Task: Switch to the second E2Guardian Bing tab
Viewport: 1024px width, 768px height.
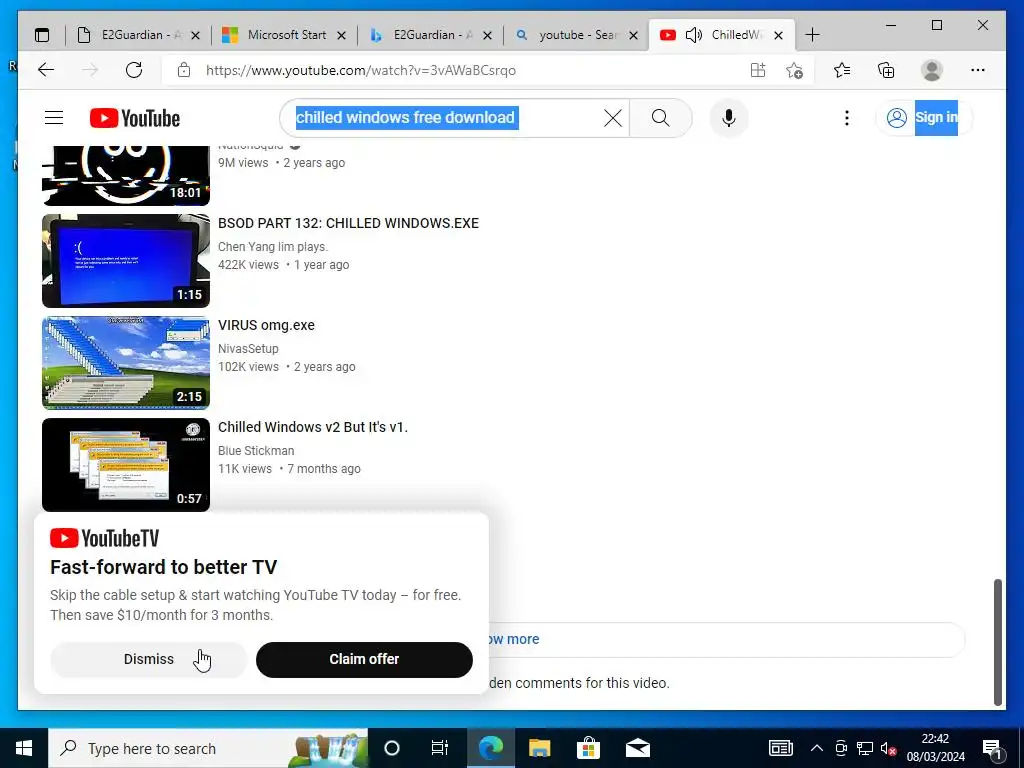Action: [x=430, y=35]
